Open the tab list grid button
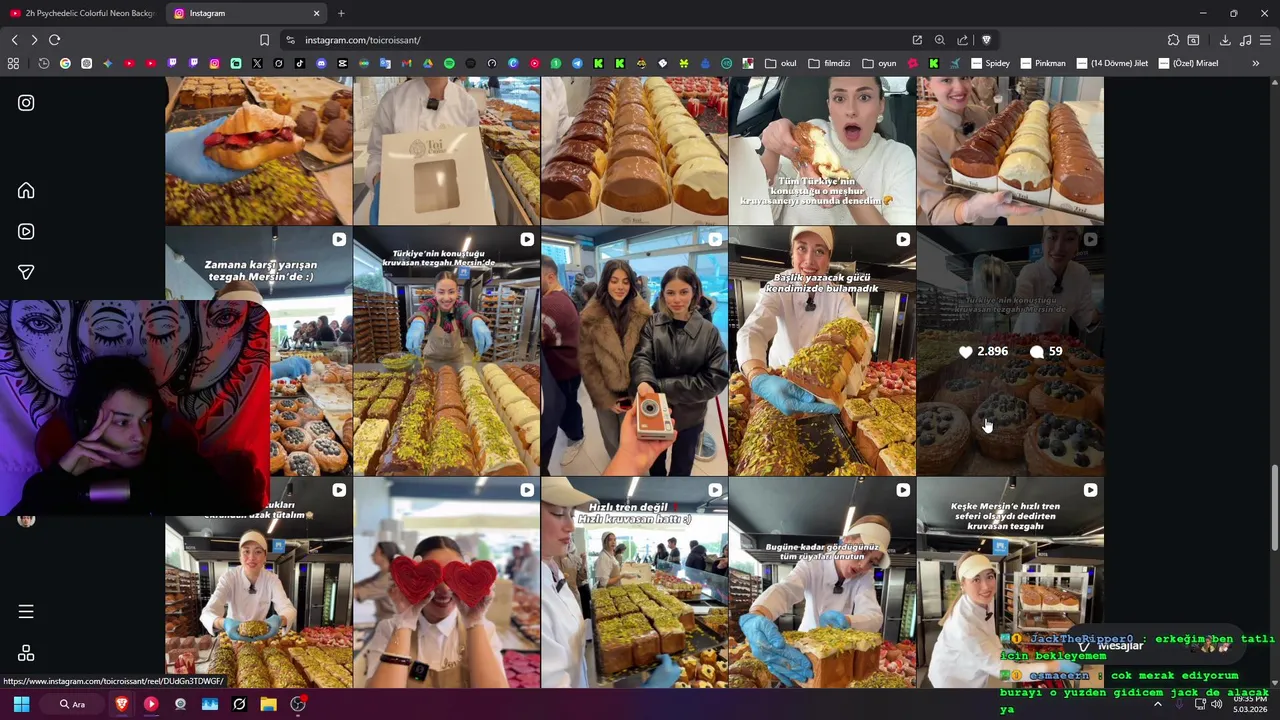 click(x=13, y=63)
